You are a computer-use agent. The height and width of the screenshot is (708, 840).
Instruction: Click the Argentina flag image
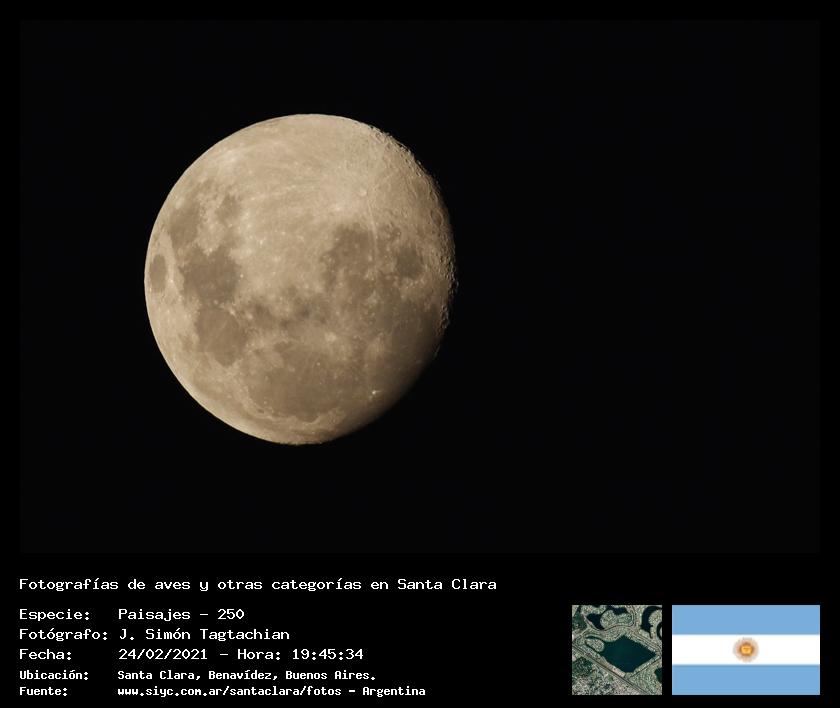pyautogui.click(x=745, y=649)
